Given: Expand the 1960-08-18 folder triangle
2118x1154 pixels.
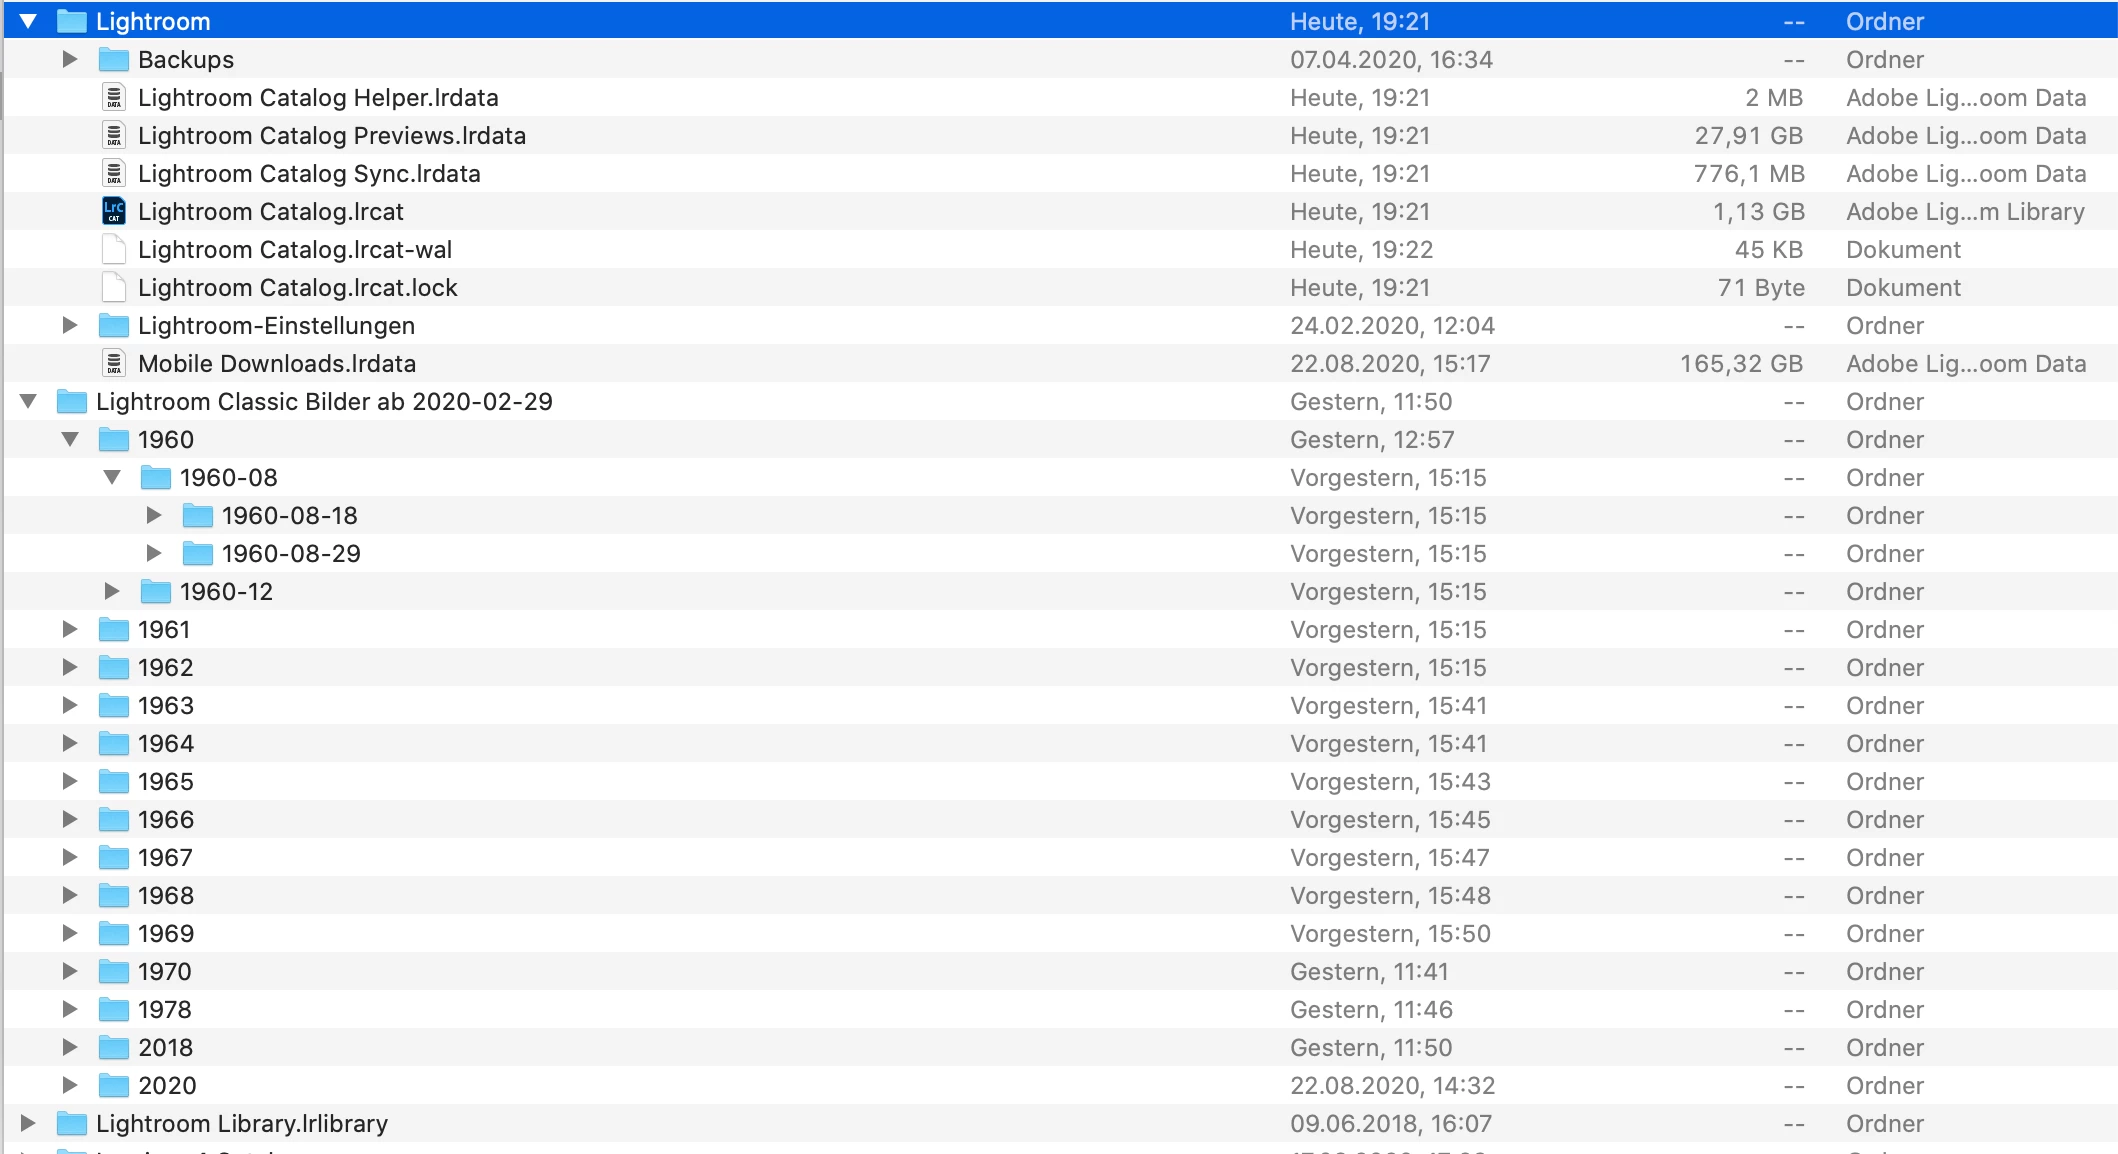Looking at the screenshot, I should point(154,516).
